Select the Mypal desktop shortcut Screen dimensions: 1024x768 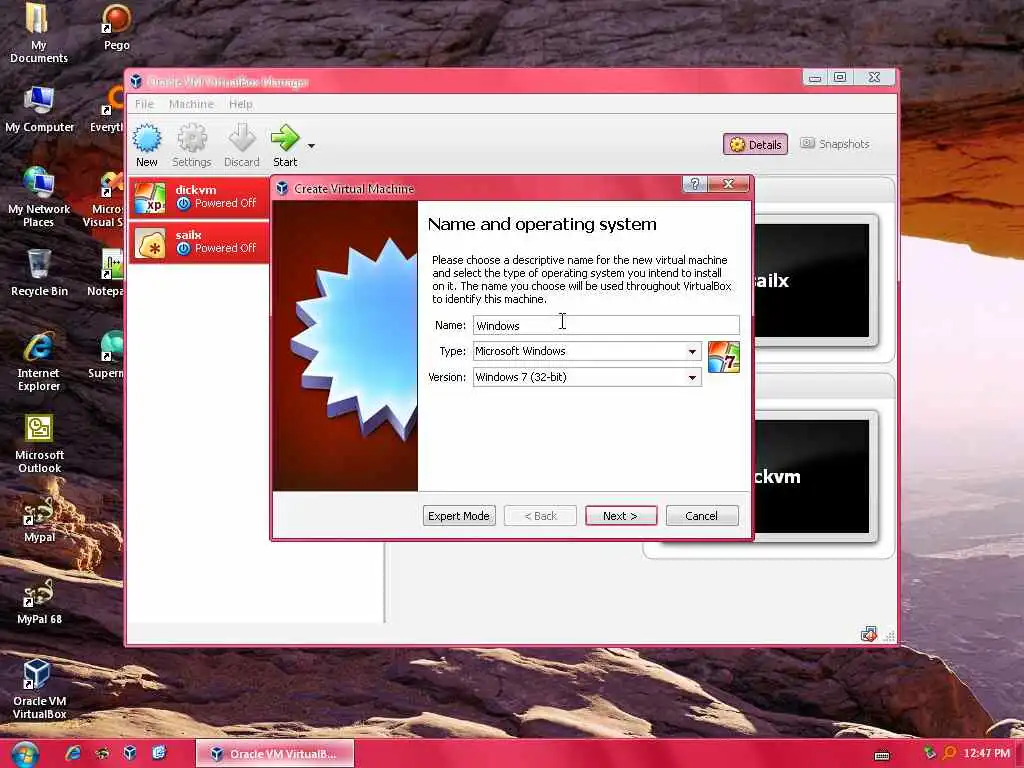pyautogui.click(x=39, y=520)
